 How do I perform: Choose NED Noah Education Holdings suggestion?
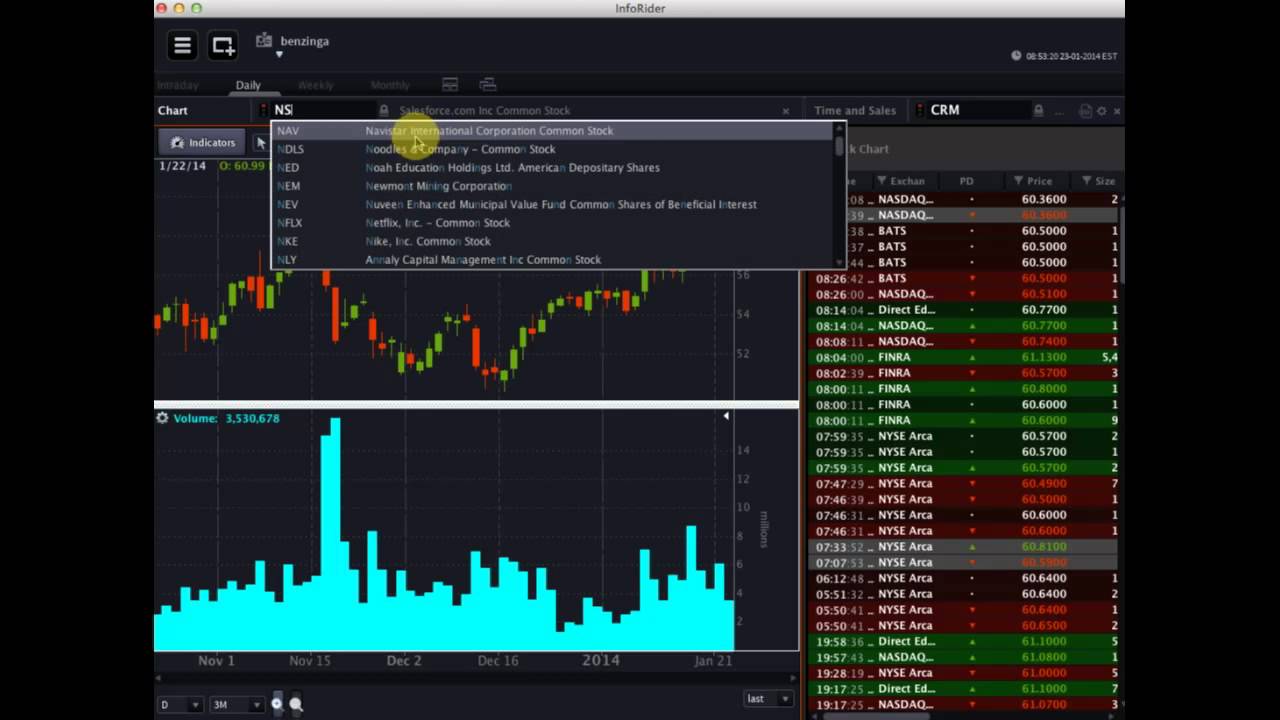553,168
